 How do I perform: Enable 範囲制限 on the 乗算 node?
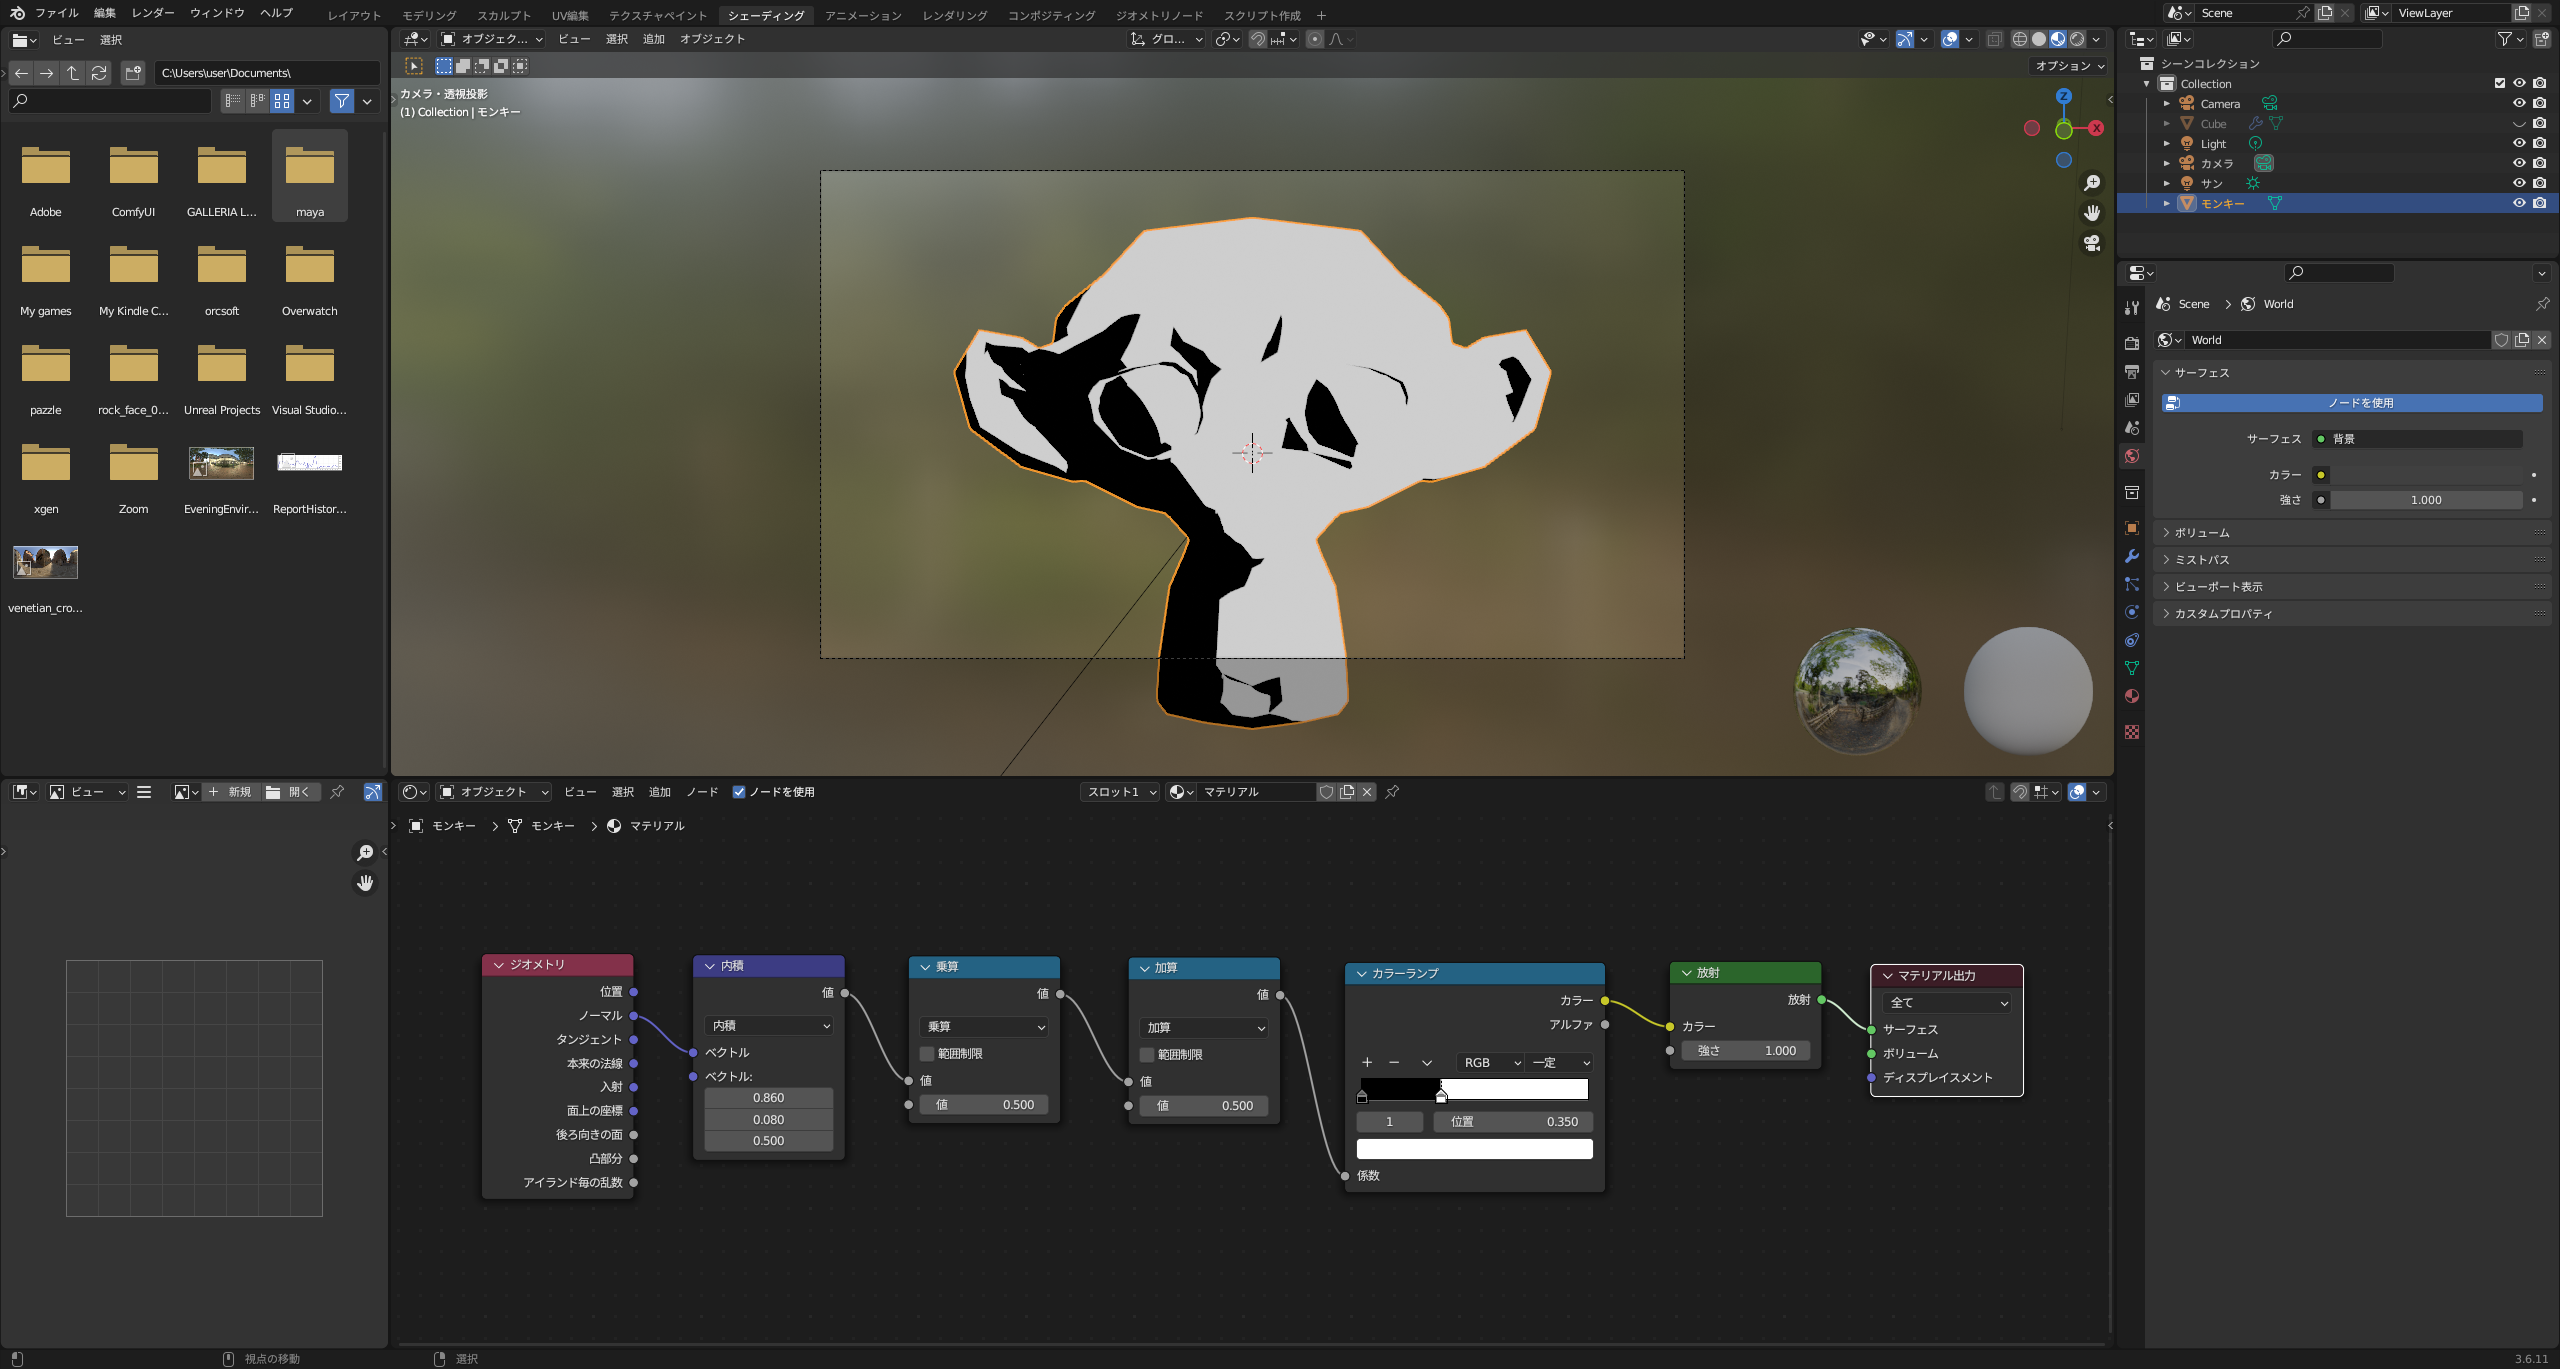tap(927, 1054)
